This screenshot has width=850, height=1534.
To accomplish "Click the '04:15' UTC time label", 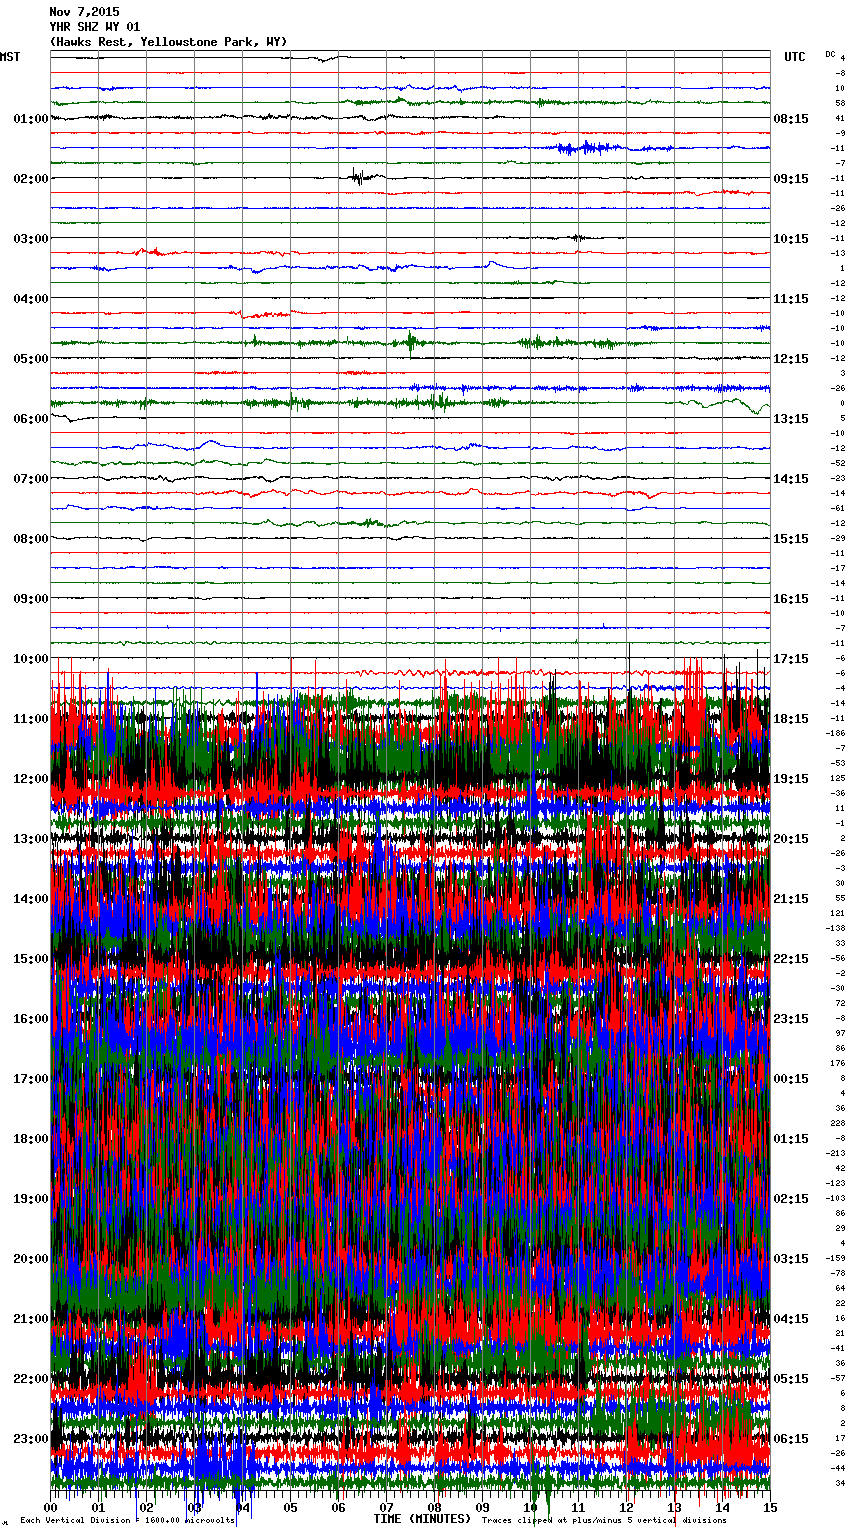I will tap(791, 1319).
